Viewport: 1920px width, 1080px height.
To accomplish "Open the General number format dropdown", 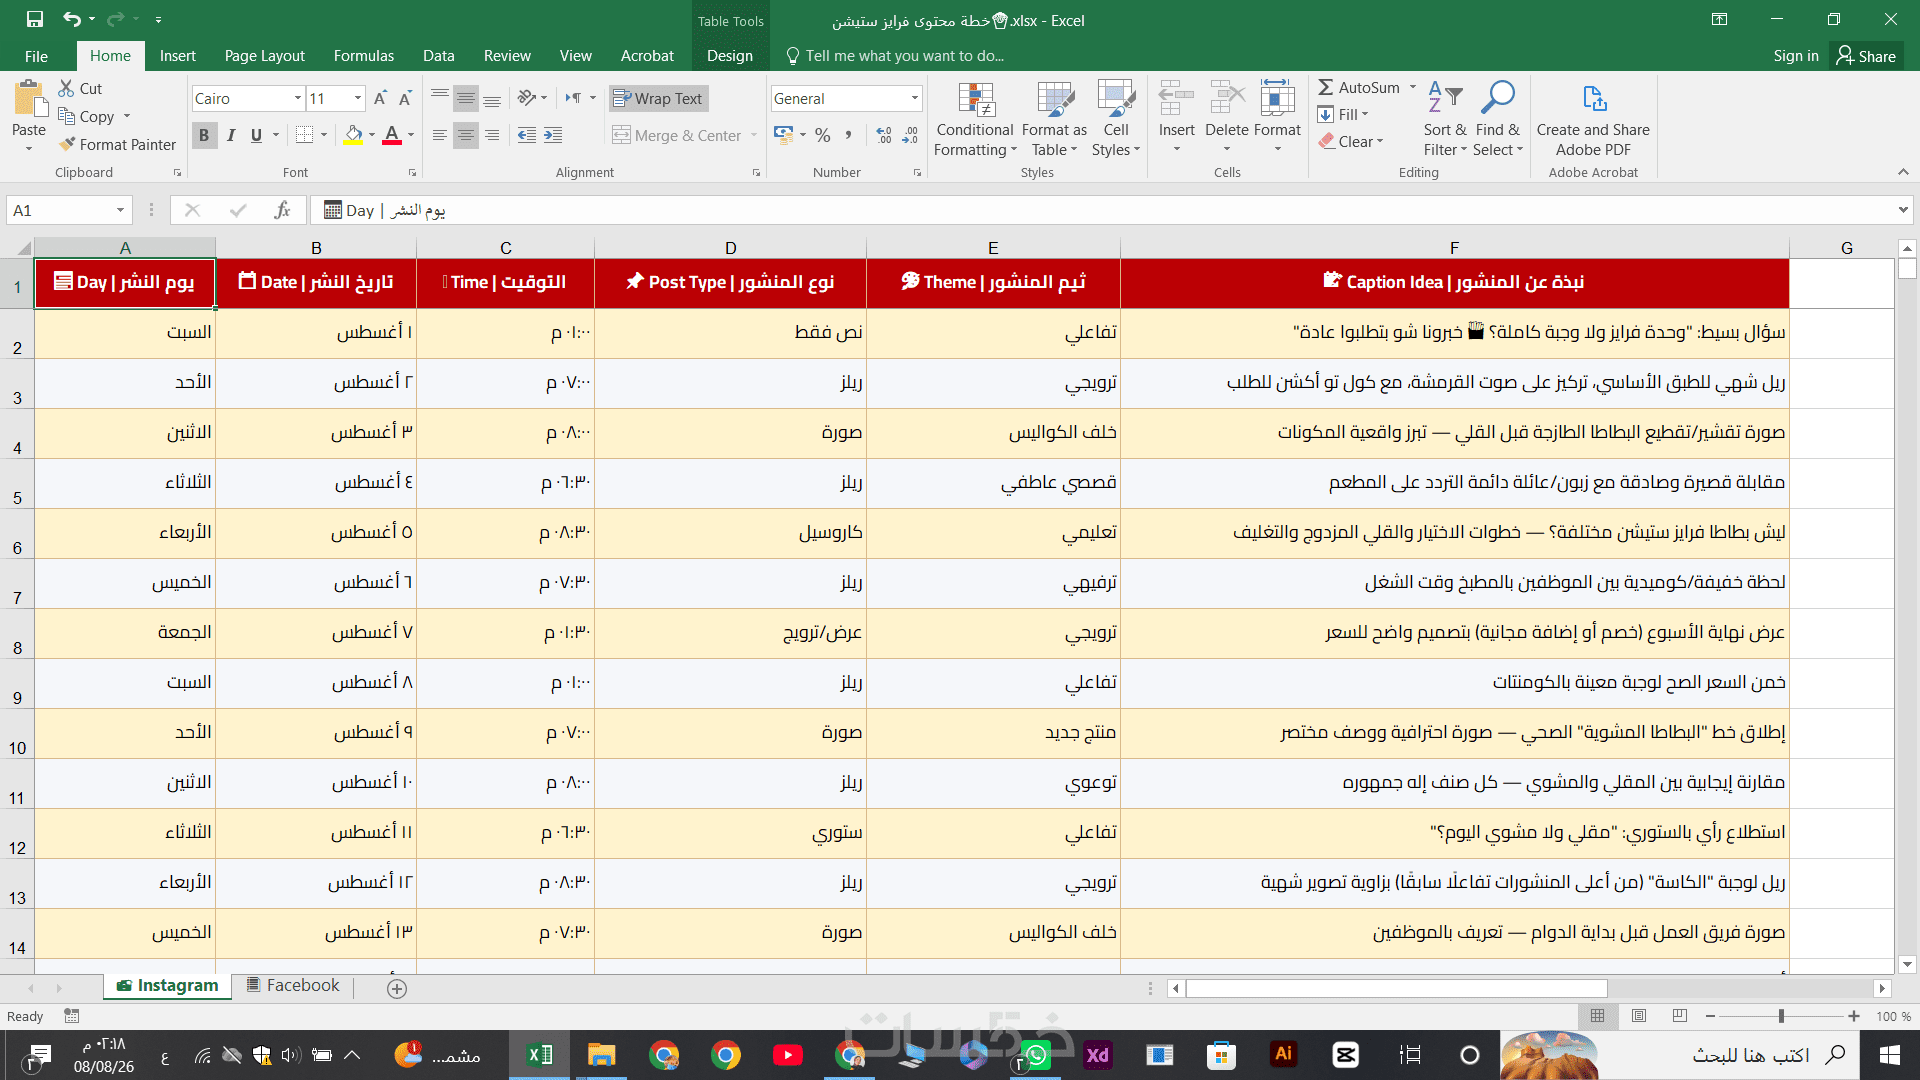I will 914,98.
